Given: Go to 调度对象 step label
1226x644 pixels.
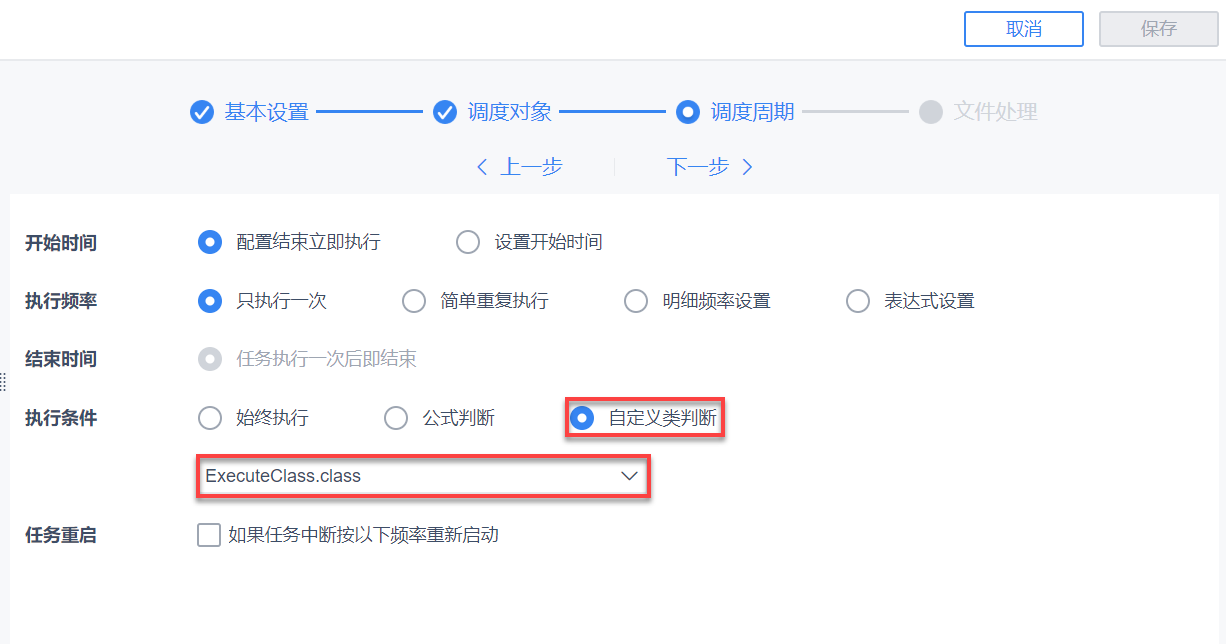Looking at the screenshot, I should [x=510, y=112].
